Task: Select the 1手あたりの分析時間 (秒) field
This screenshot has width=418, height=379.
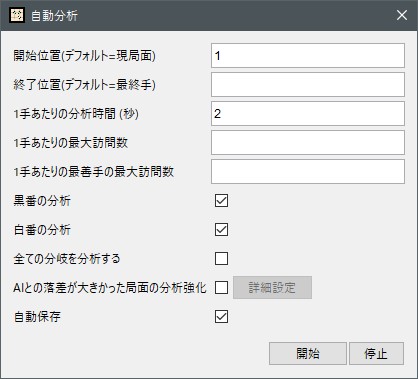Action: pyautogui.click(x=308, y=114)
